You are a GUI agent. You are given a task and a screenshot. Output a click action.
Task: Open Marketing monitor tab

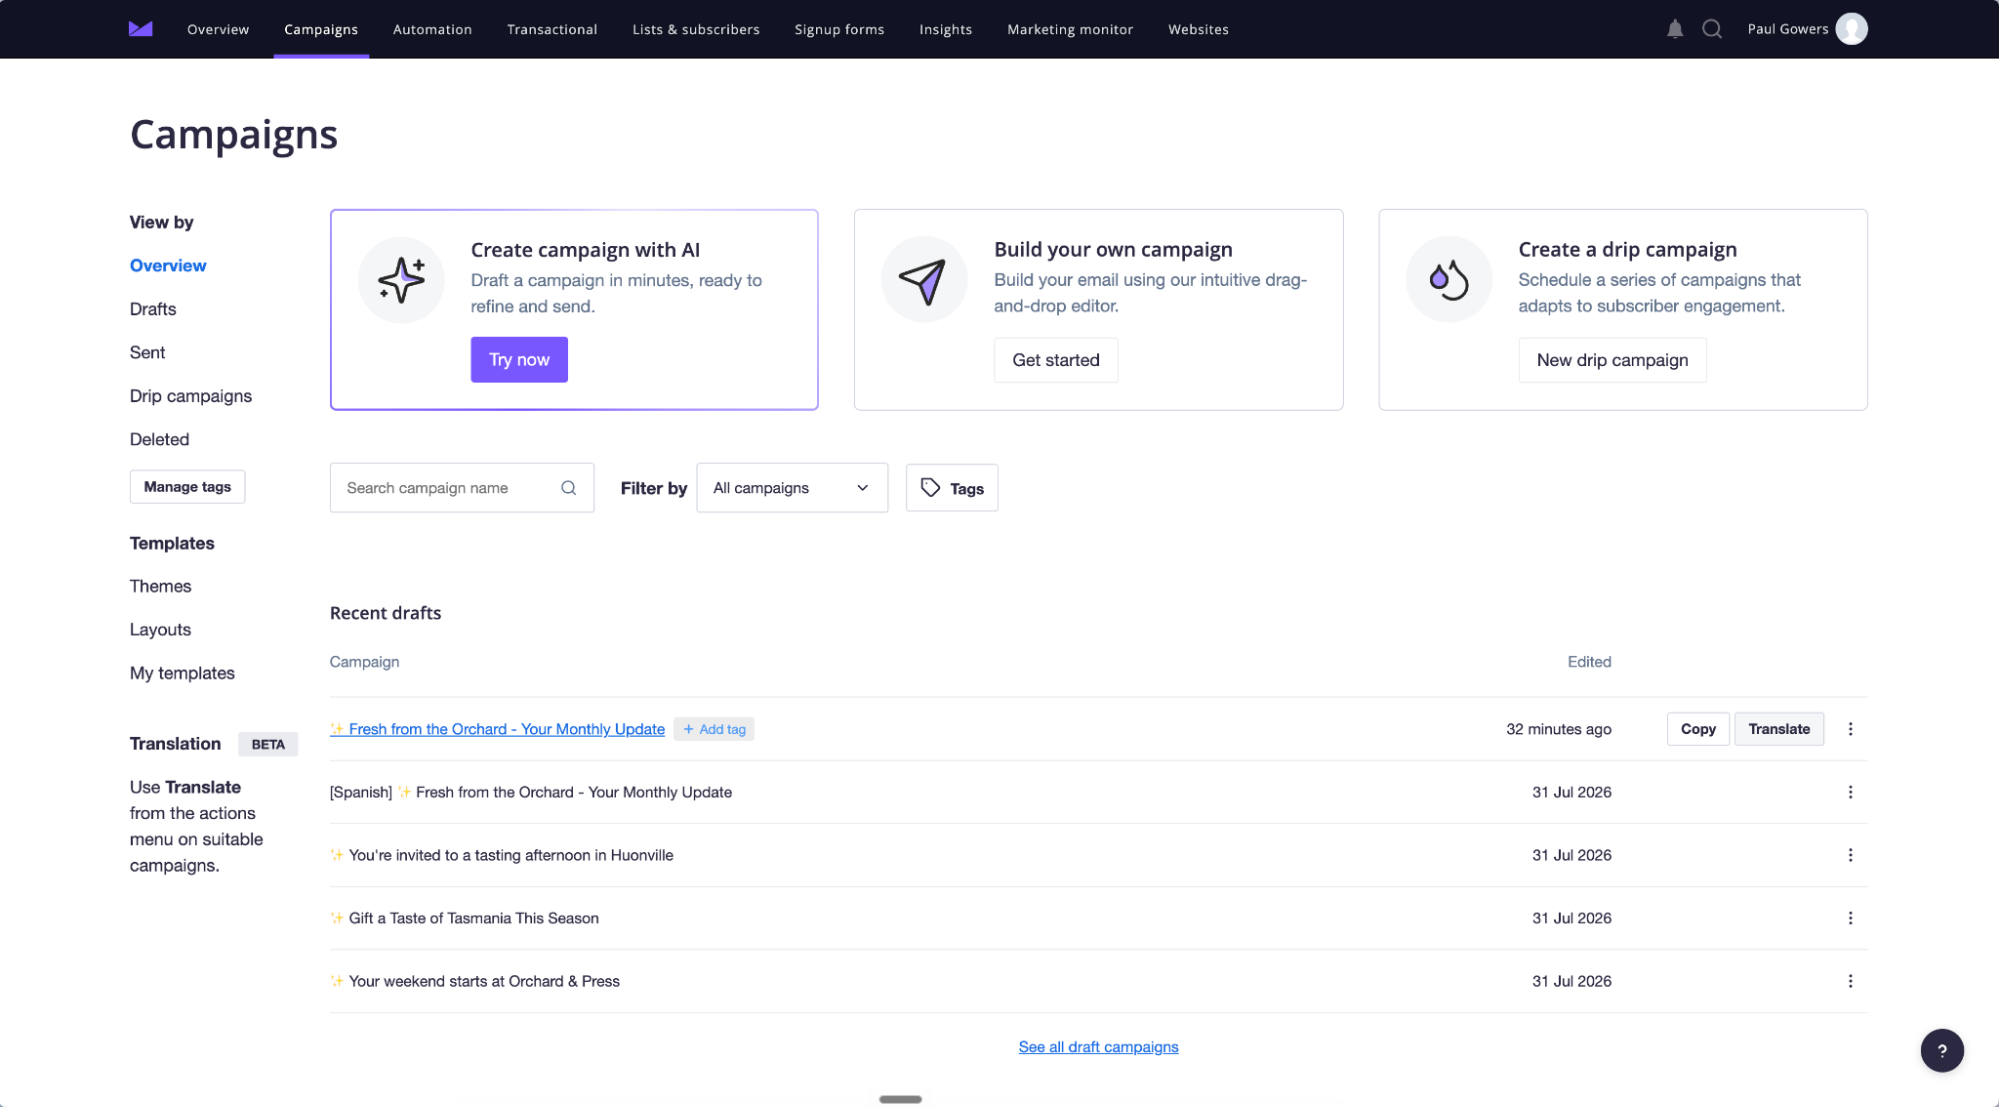tap(1070, 29)
